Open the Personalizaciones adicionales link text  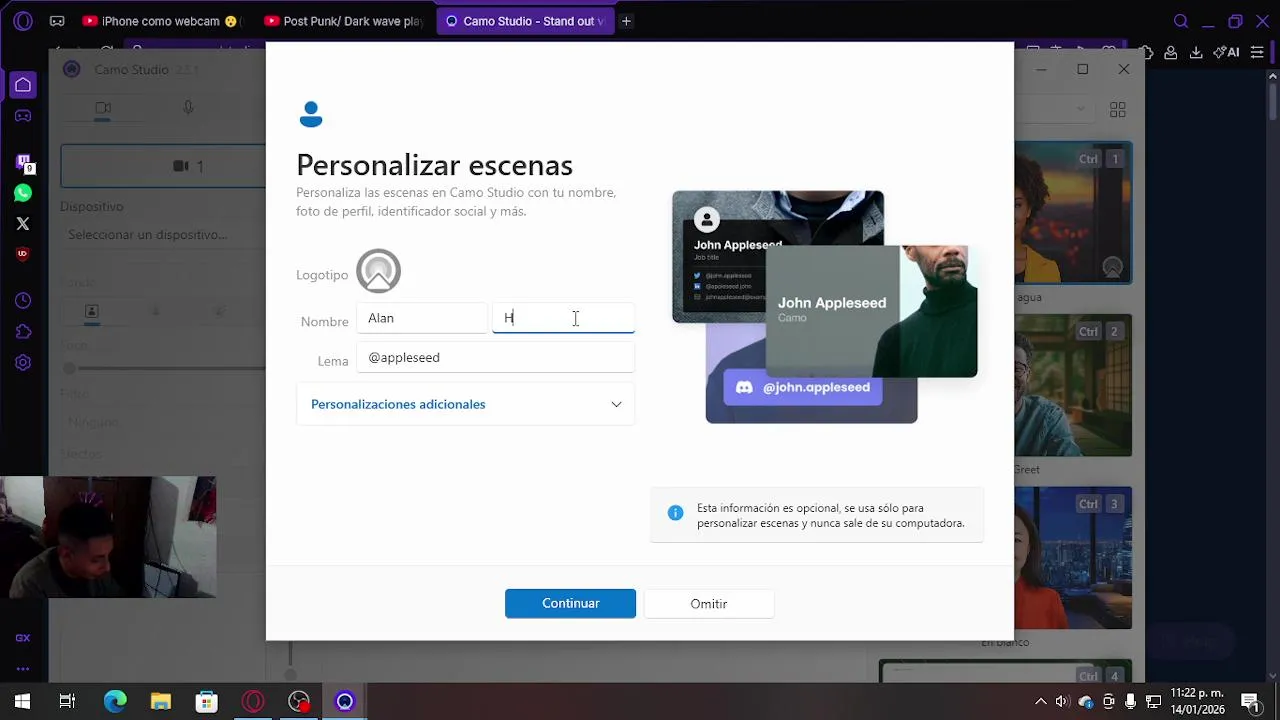coord(398,404)
